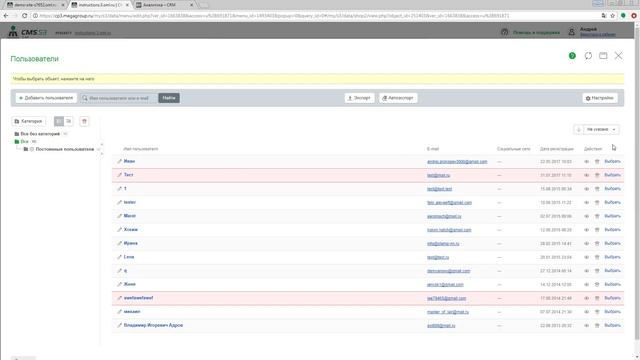The height and width of the screenshot is (360, 640).
Task: Open the green help question-mark icon
Action: point(572,56)
